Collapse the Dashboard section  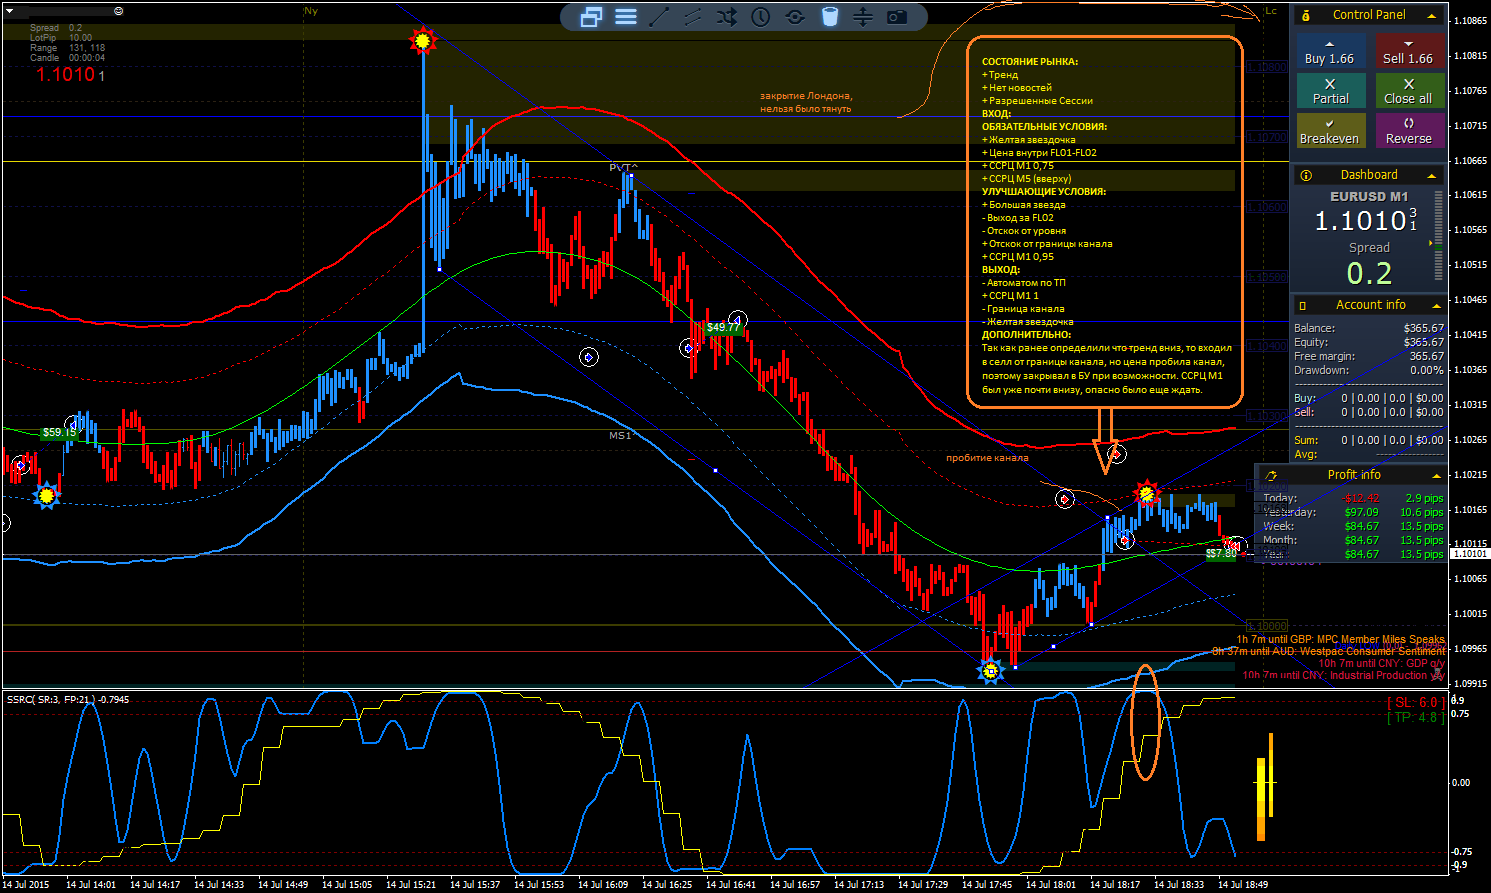coord(1431,176)
